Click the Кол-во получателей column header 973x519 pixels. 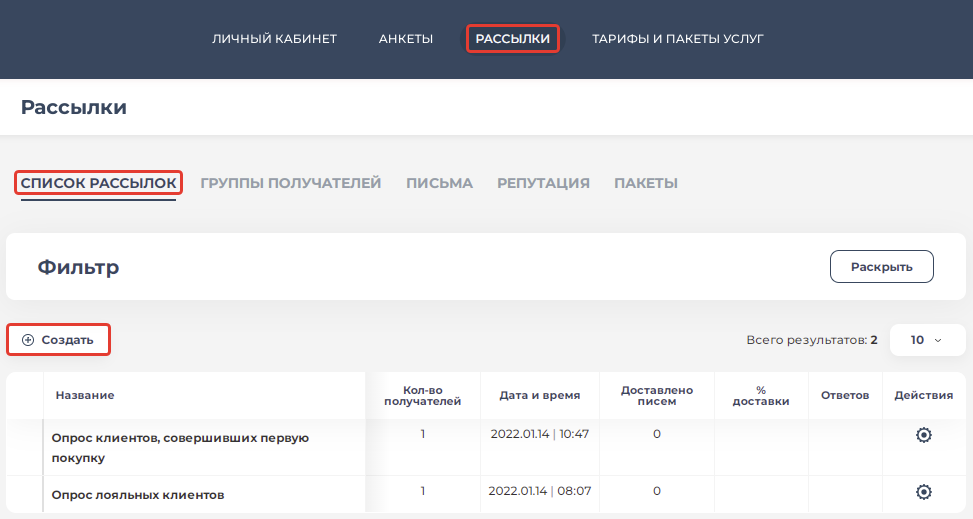[x=423, y=395]
